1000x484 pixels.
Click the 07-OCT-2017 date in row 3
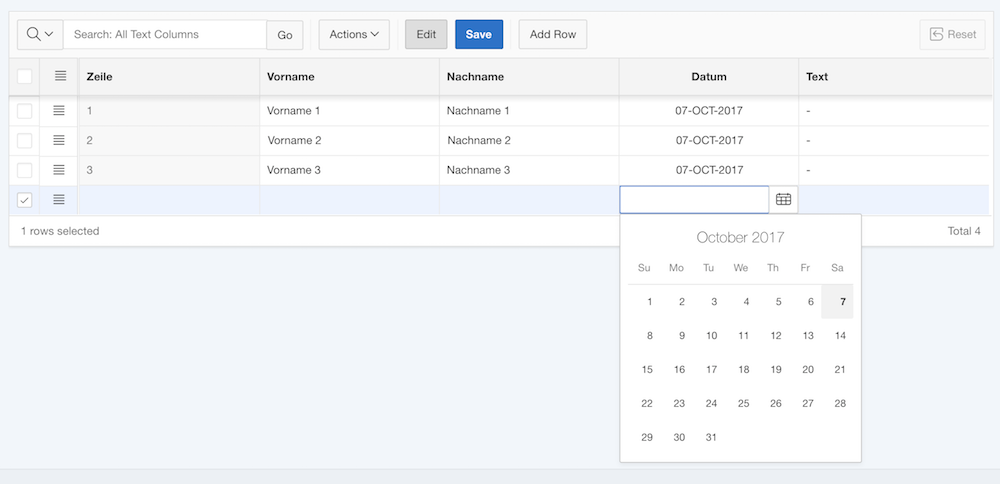coord(709,170)
